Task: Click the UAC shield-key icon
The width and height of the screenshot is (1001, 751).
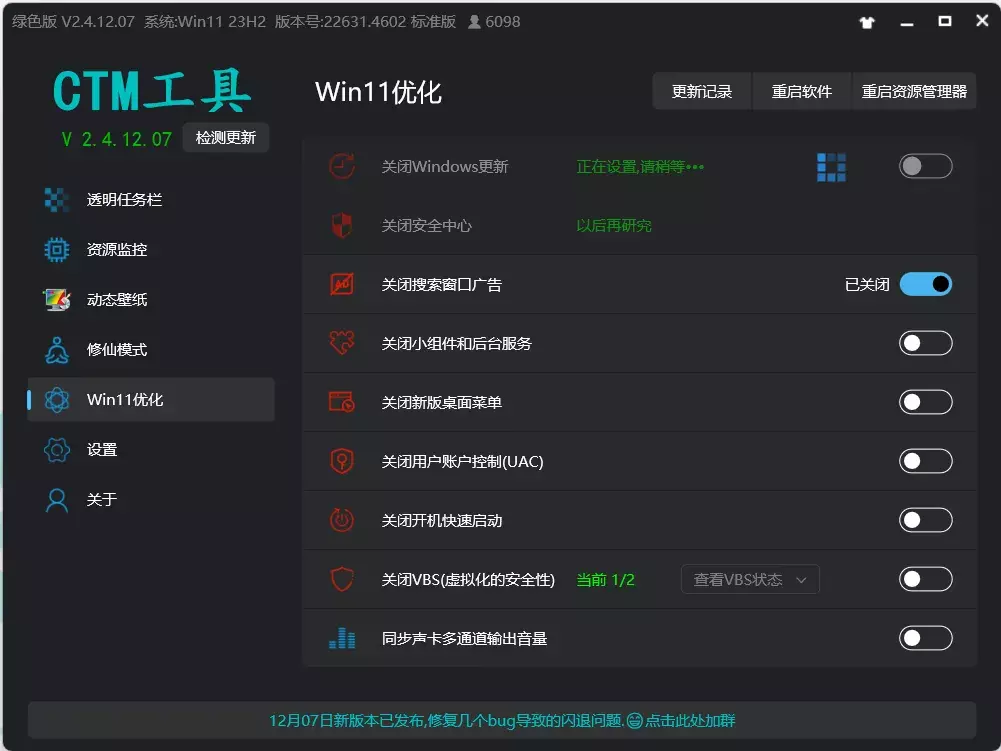Action: (342, 461)
